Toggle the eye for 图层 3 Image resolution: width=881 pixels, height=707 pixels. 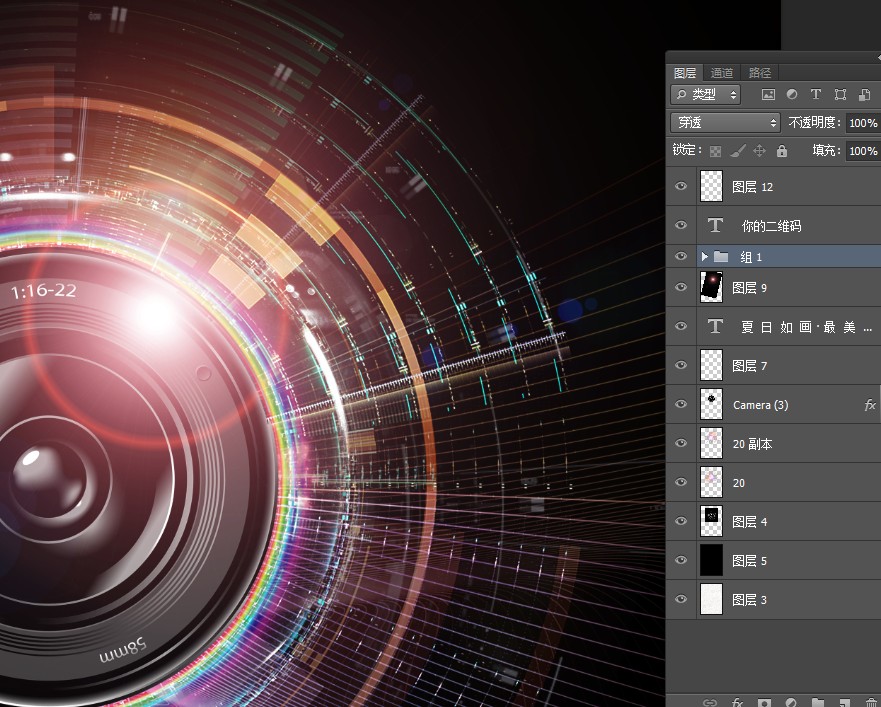pos(681,599)
